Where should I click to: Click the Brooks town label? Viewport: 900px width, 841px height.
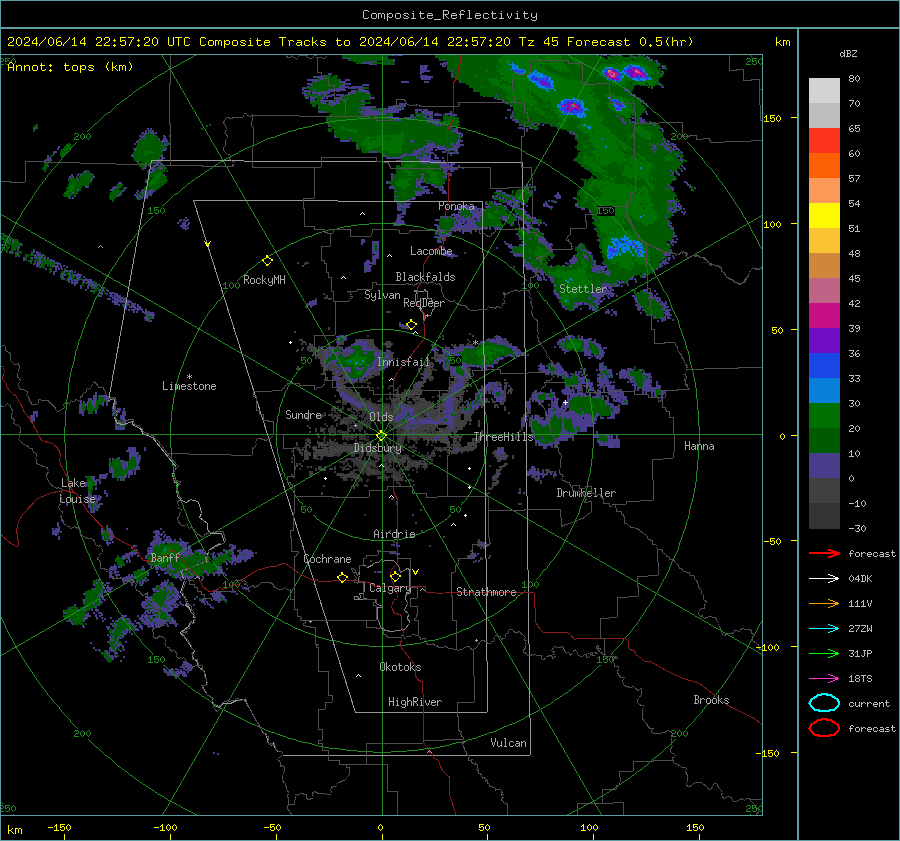click(711, 700)
